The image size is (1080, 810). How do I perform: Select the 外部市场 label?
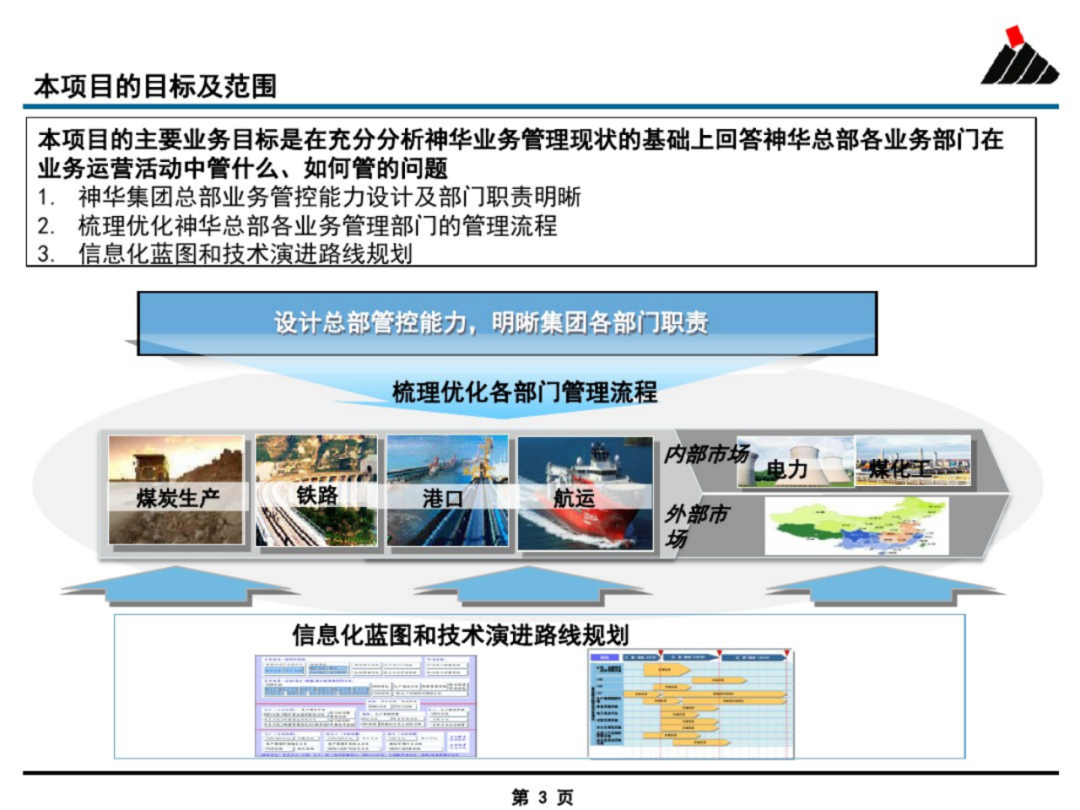coord(696,526)
